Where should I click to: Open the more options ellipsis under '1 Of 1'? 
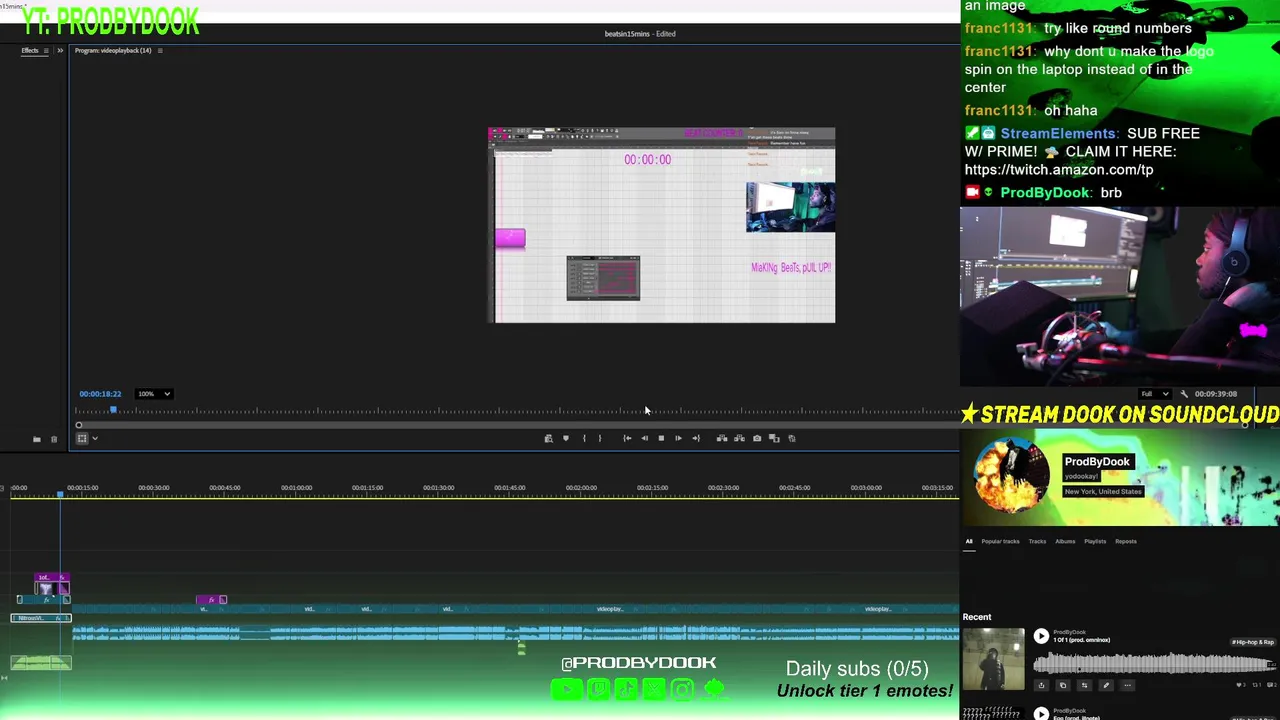click(1127, 685)
